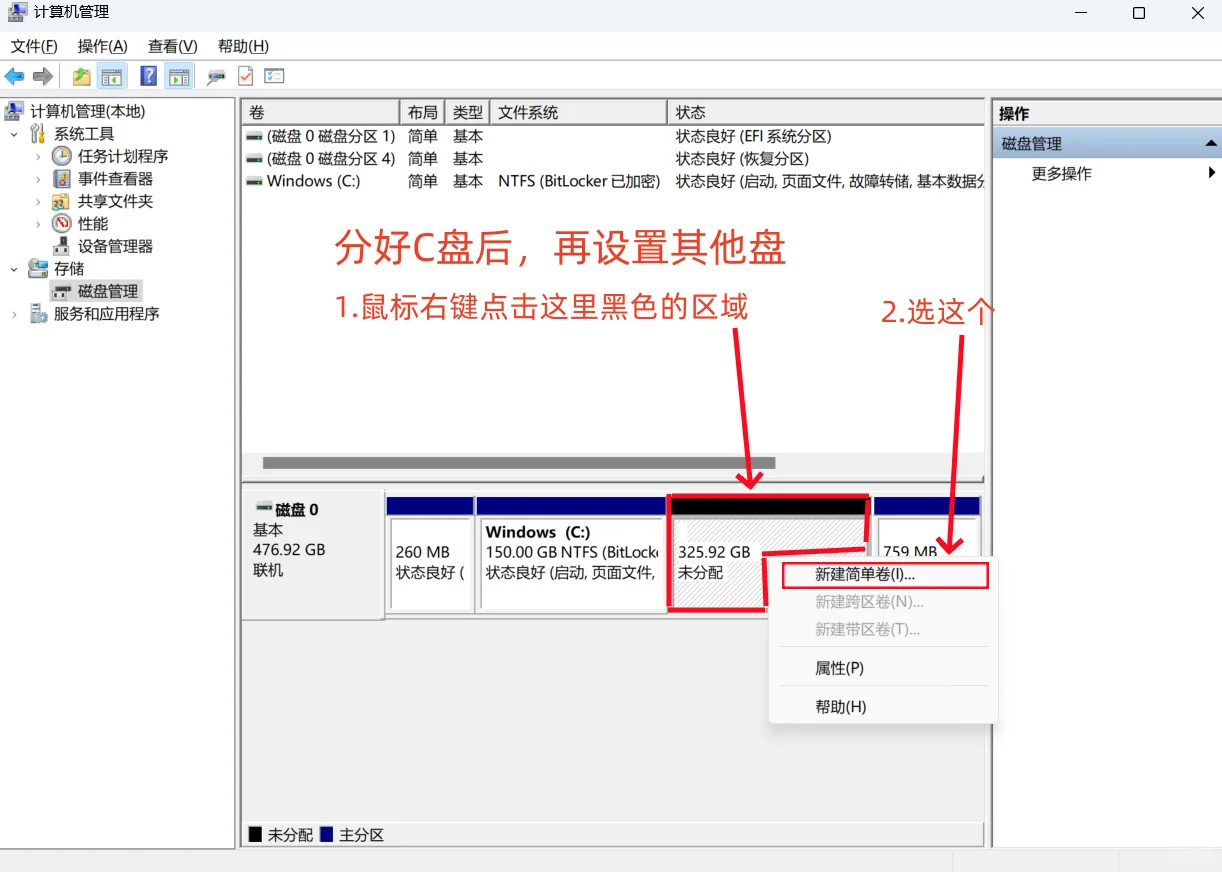Toggle the show/hide console tree toolbar icon
Screen dimensions: 1222x872
(113, 76)
